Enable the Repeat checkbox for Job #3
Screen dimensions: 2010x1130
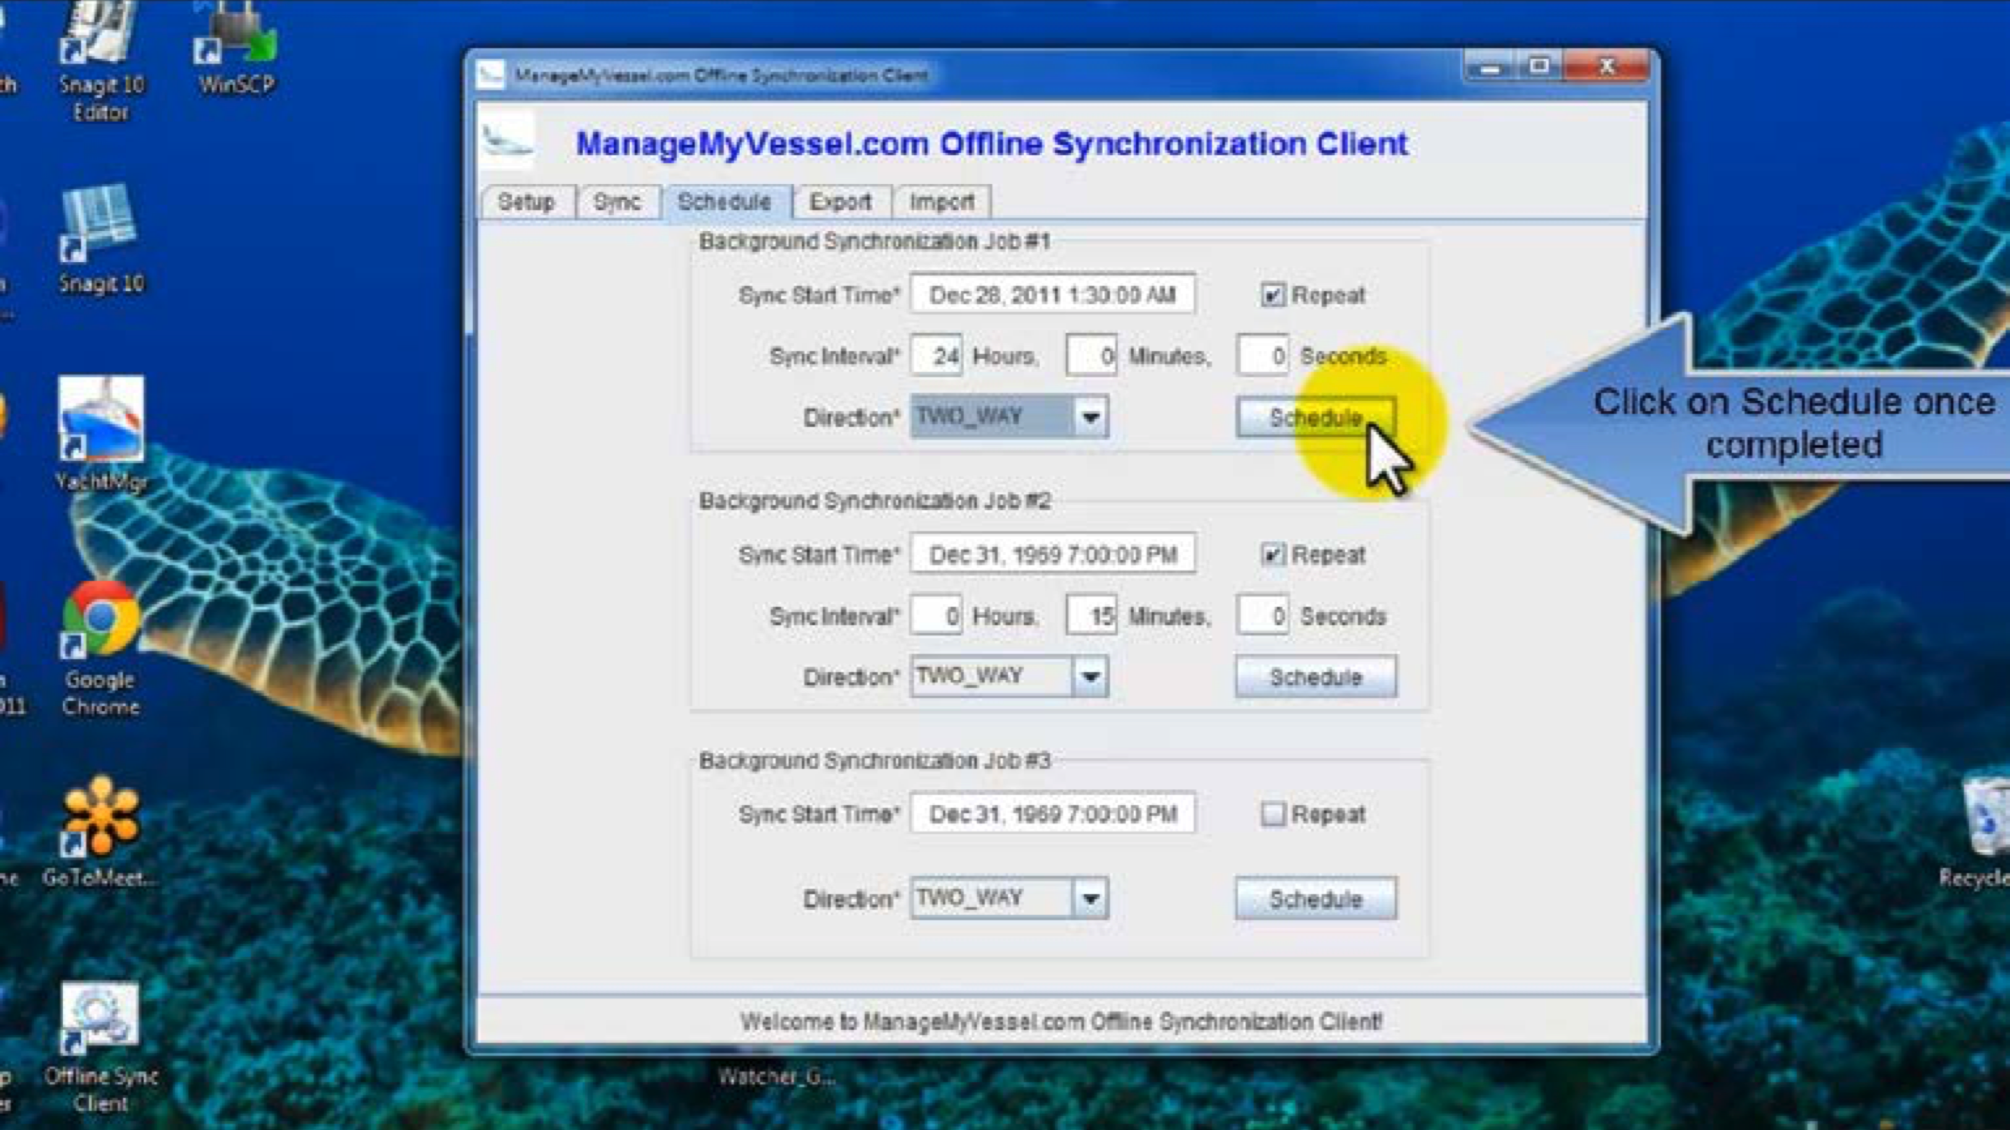pos(1272,814)
